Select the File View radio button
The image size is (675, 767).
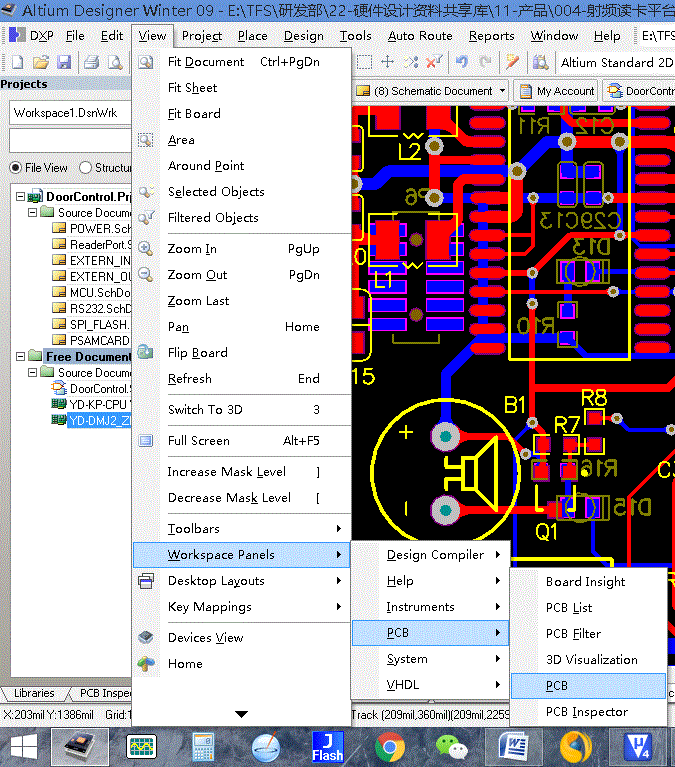[16, 168]
